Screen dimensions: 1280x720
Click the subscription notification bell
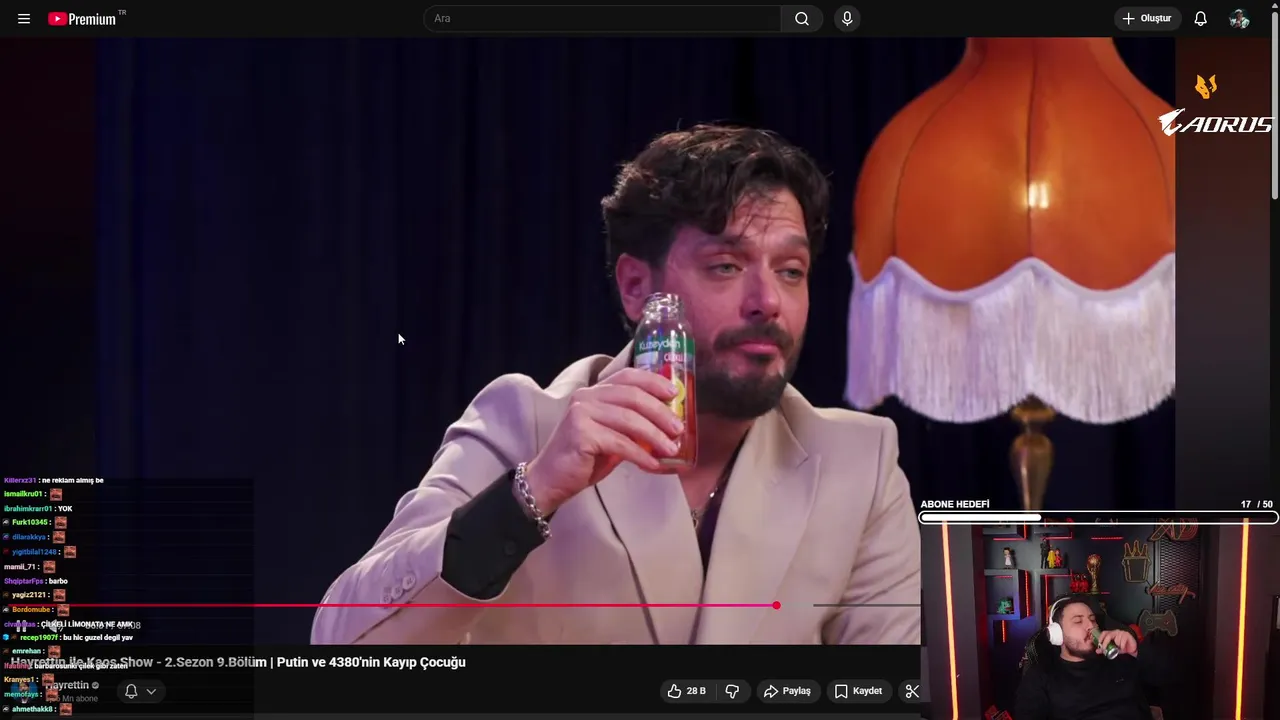coord(131,691)
